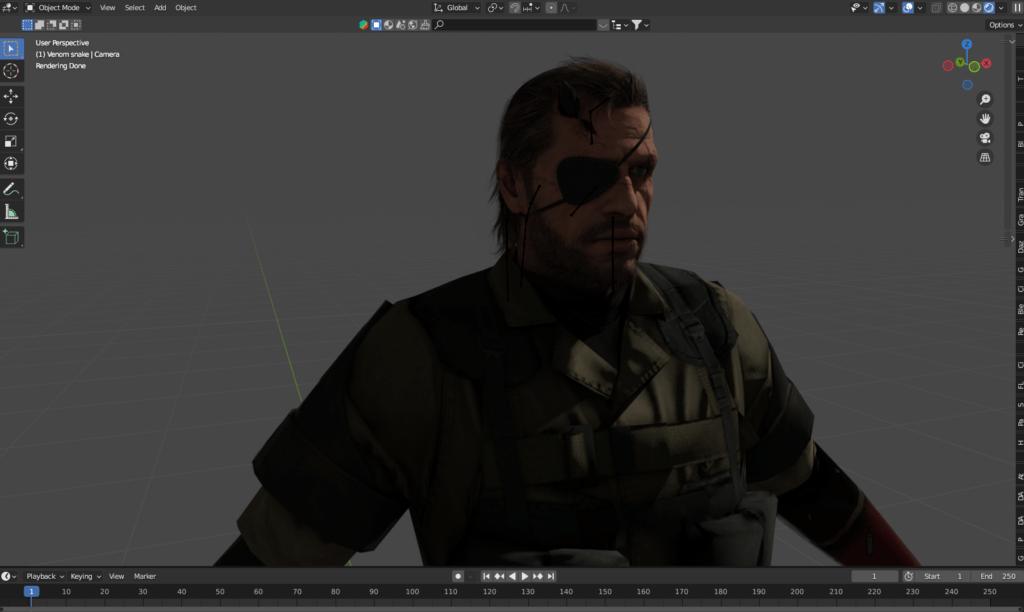Open the Playback menu in the timeline
This screenshot has width=1024, height=612.
(44, 576)
